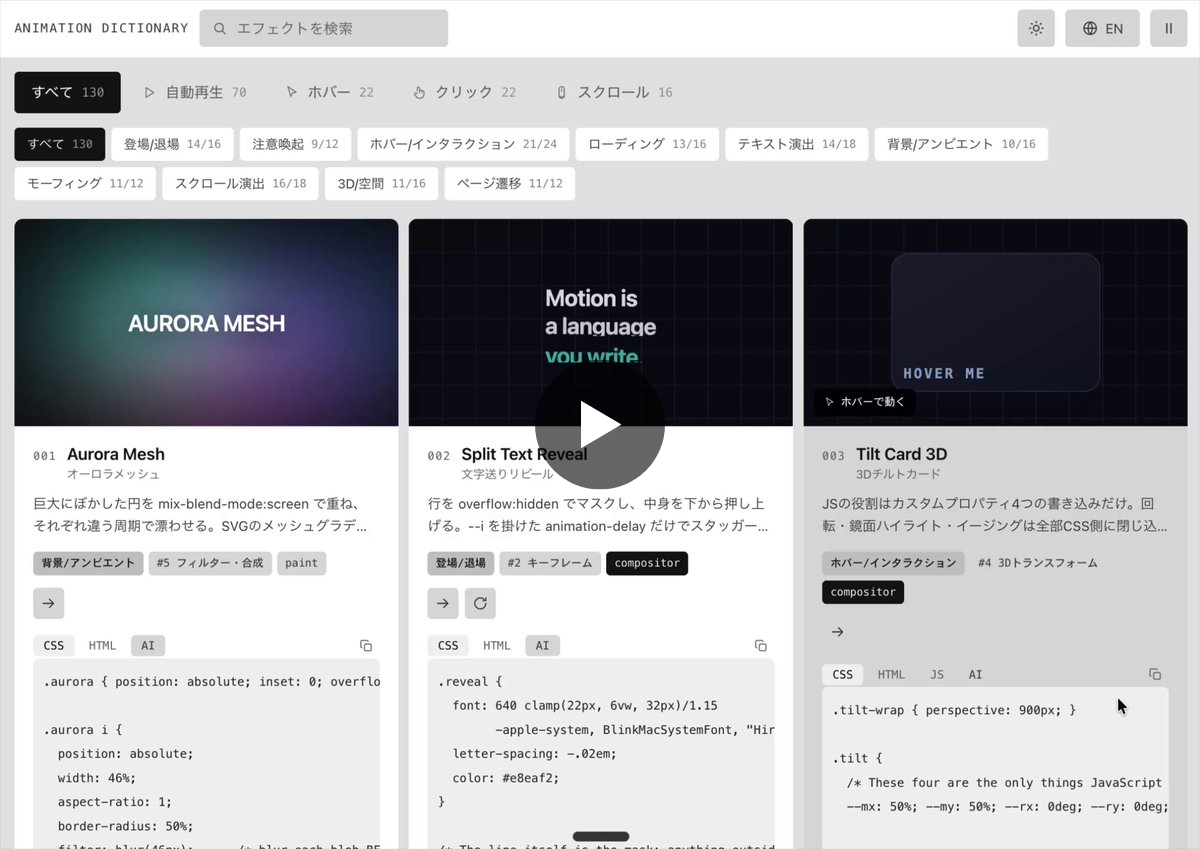The width and height of the screenshot is (1200, 849).
Task: Click the #5 フィルター・合成 tag
Action: click(x=210, y=563)
